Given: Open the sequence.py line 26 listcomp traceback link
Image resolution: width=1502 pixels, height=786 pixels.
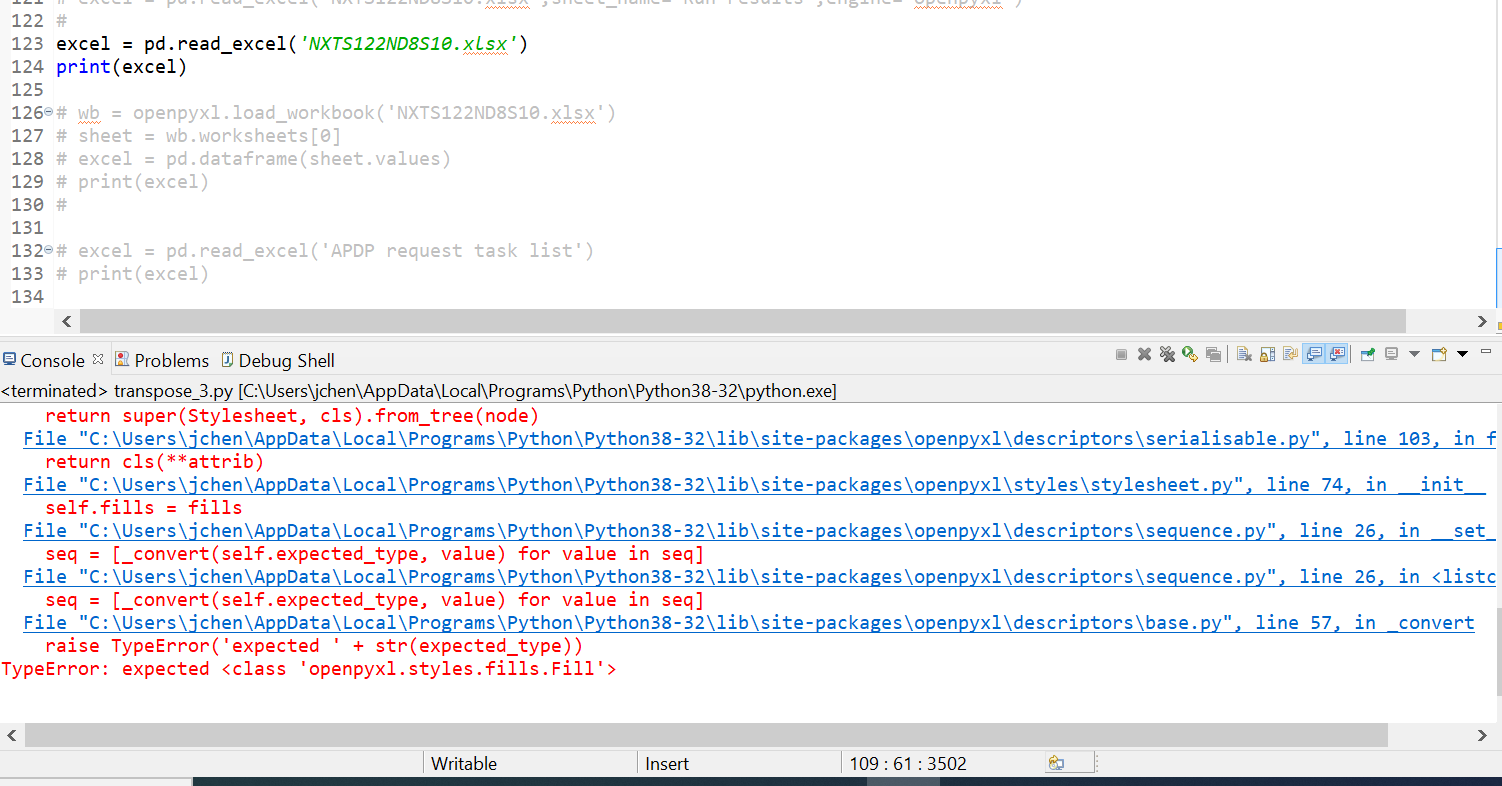Looking at the screenshot, I should 760,576.
